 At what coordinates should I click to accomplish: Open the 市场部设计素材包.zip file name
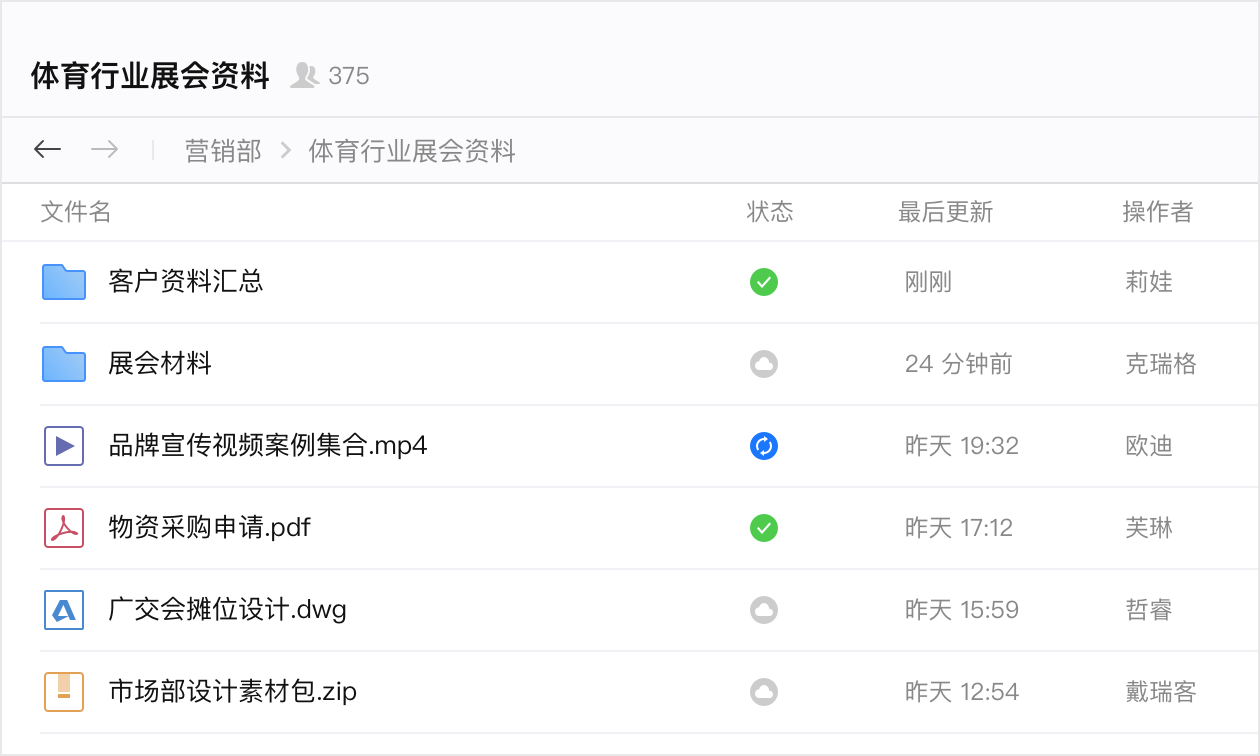pos(233,692)
